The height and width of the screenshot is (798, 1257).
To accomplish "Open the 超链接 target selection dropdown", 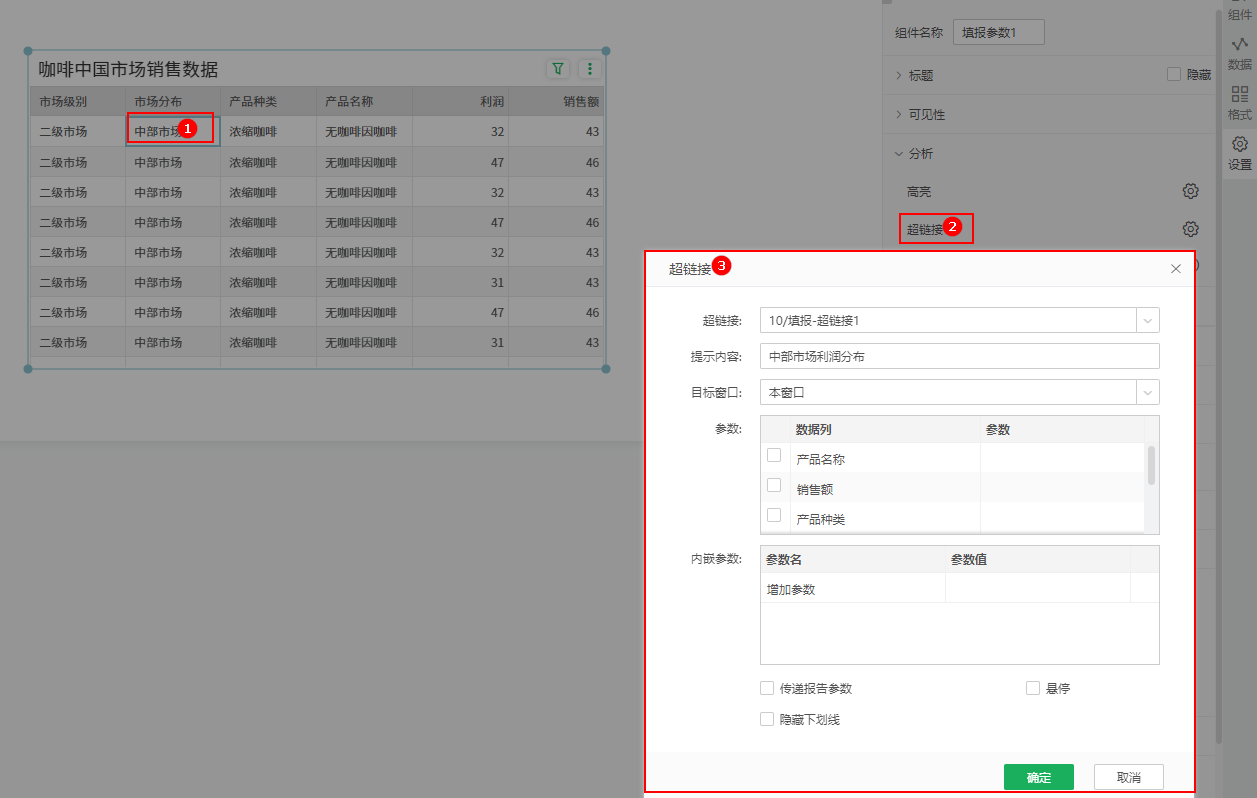I will pyautogui.click(x=1147, y=320).
